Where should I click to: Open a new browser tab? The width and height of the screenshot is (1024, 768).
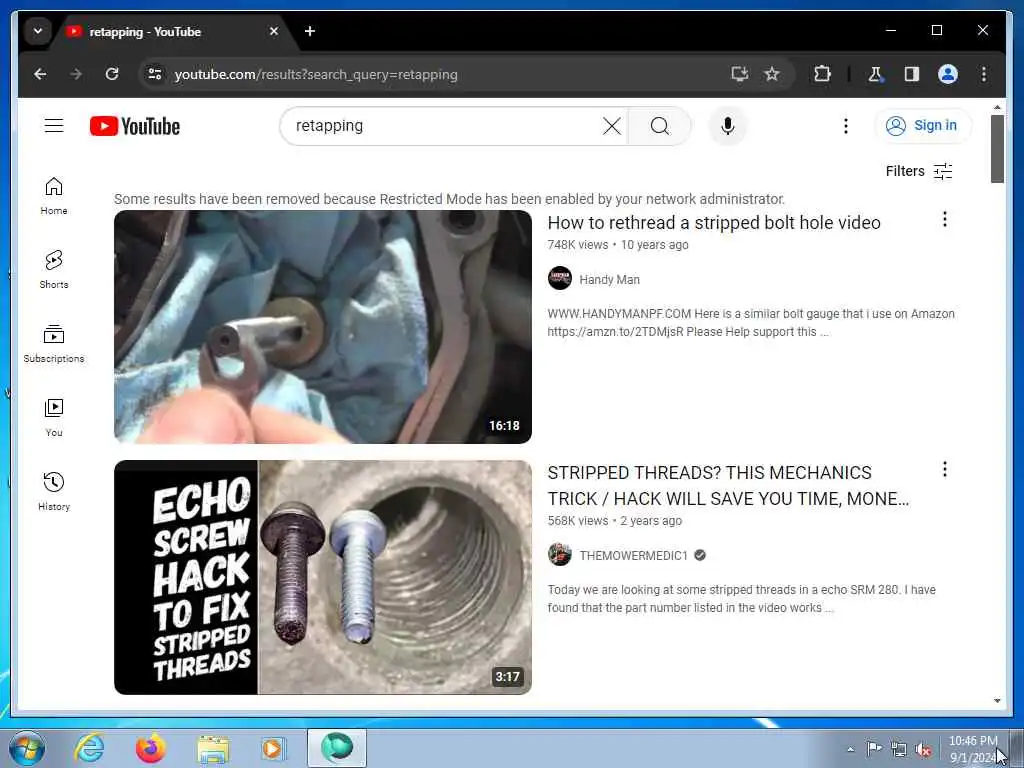tap(310, 31)
